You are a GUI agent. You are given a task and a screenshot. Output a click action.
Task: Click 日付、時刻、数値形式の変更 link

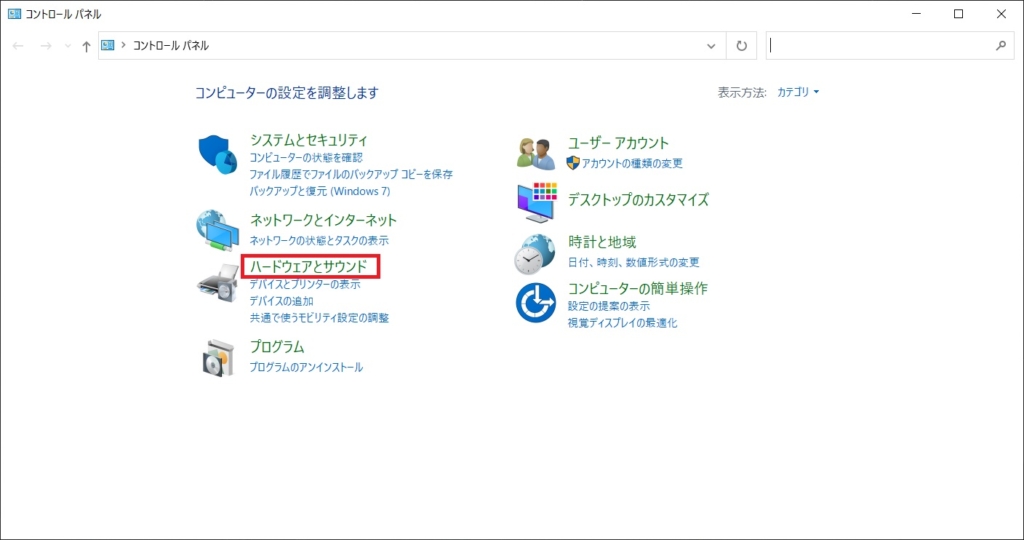(633, 262)
